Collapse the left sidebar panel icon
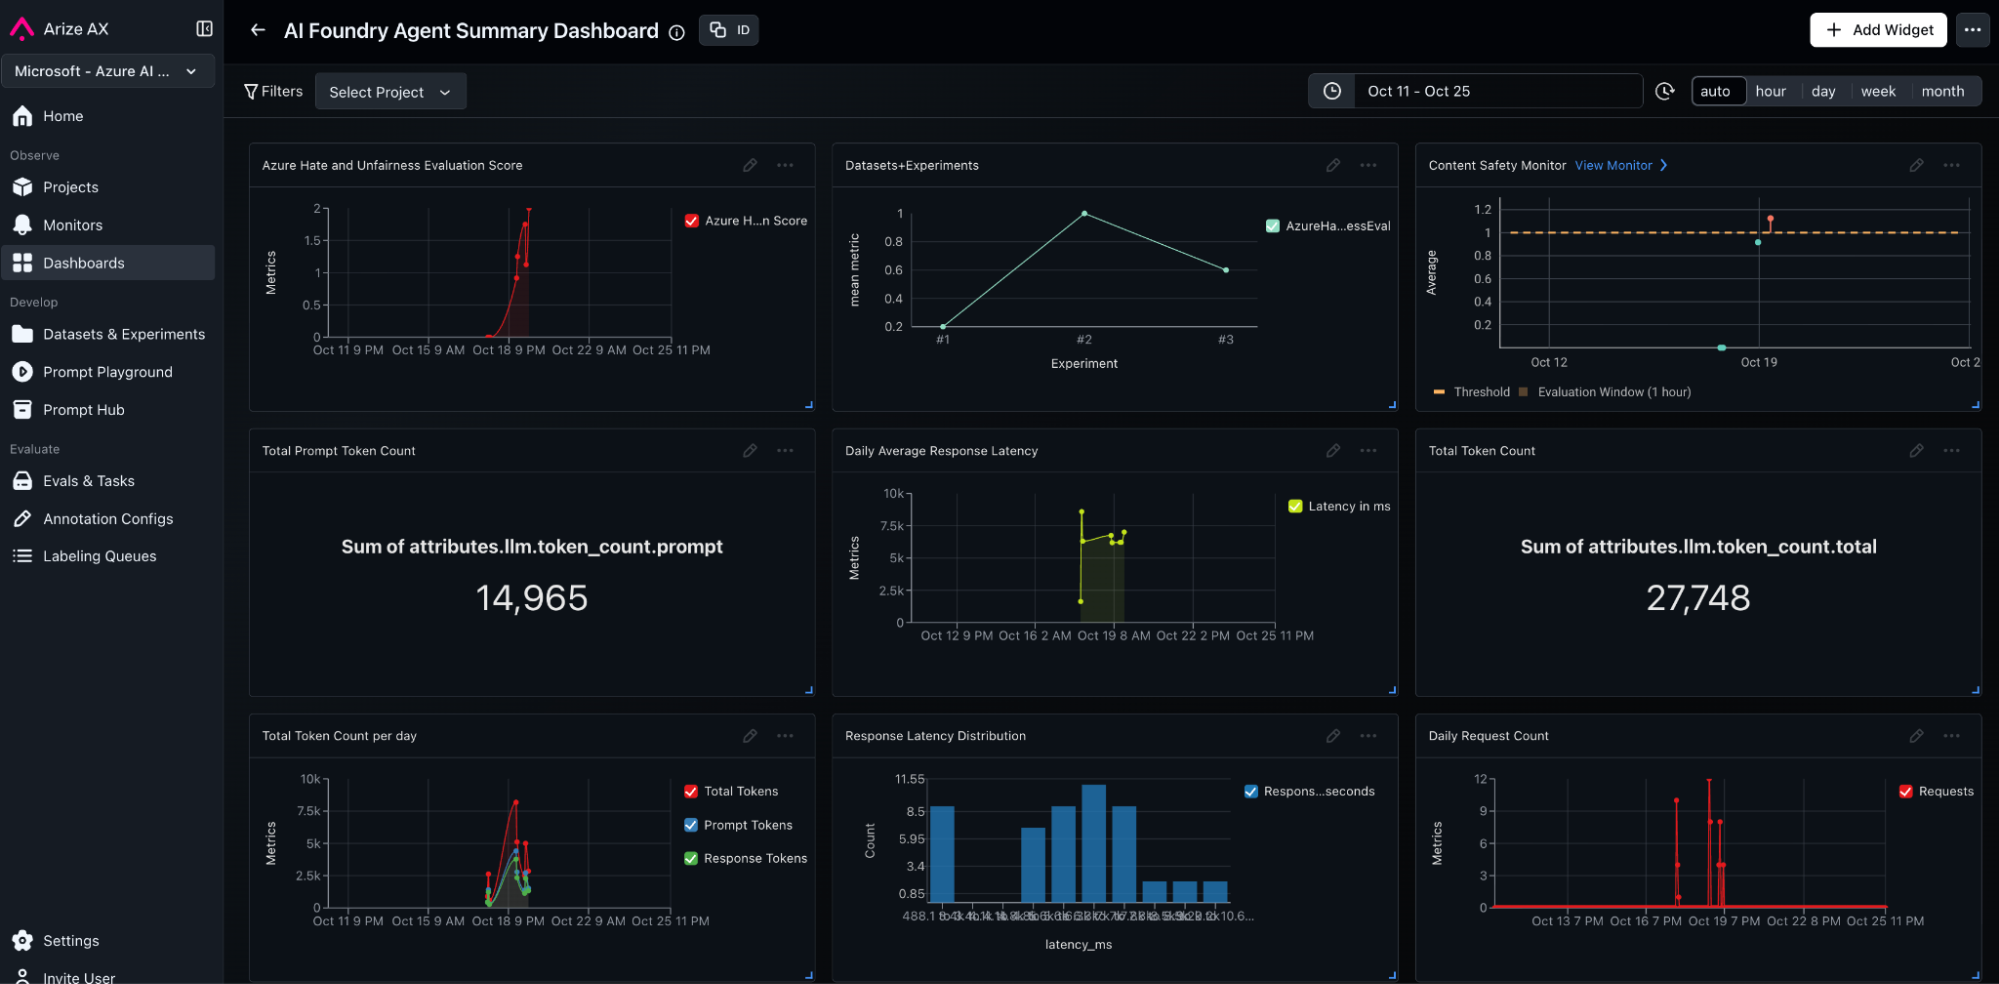The width and height of the screenshot is (1999, 984). (x=204, y=29)
